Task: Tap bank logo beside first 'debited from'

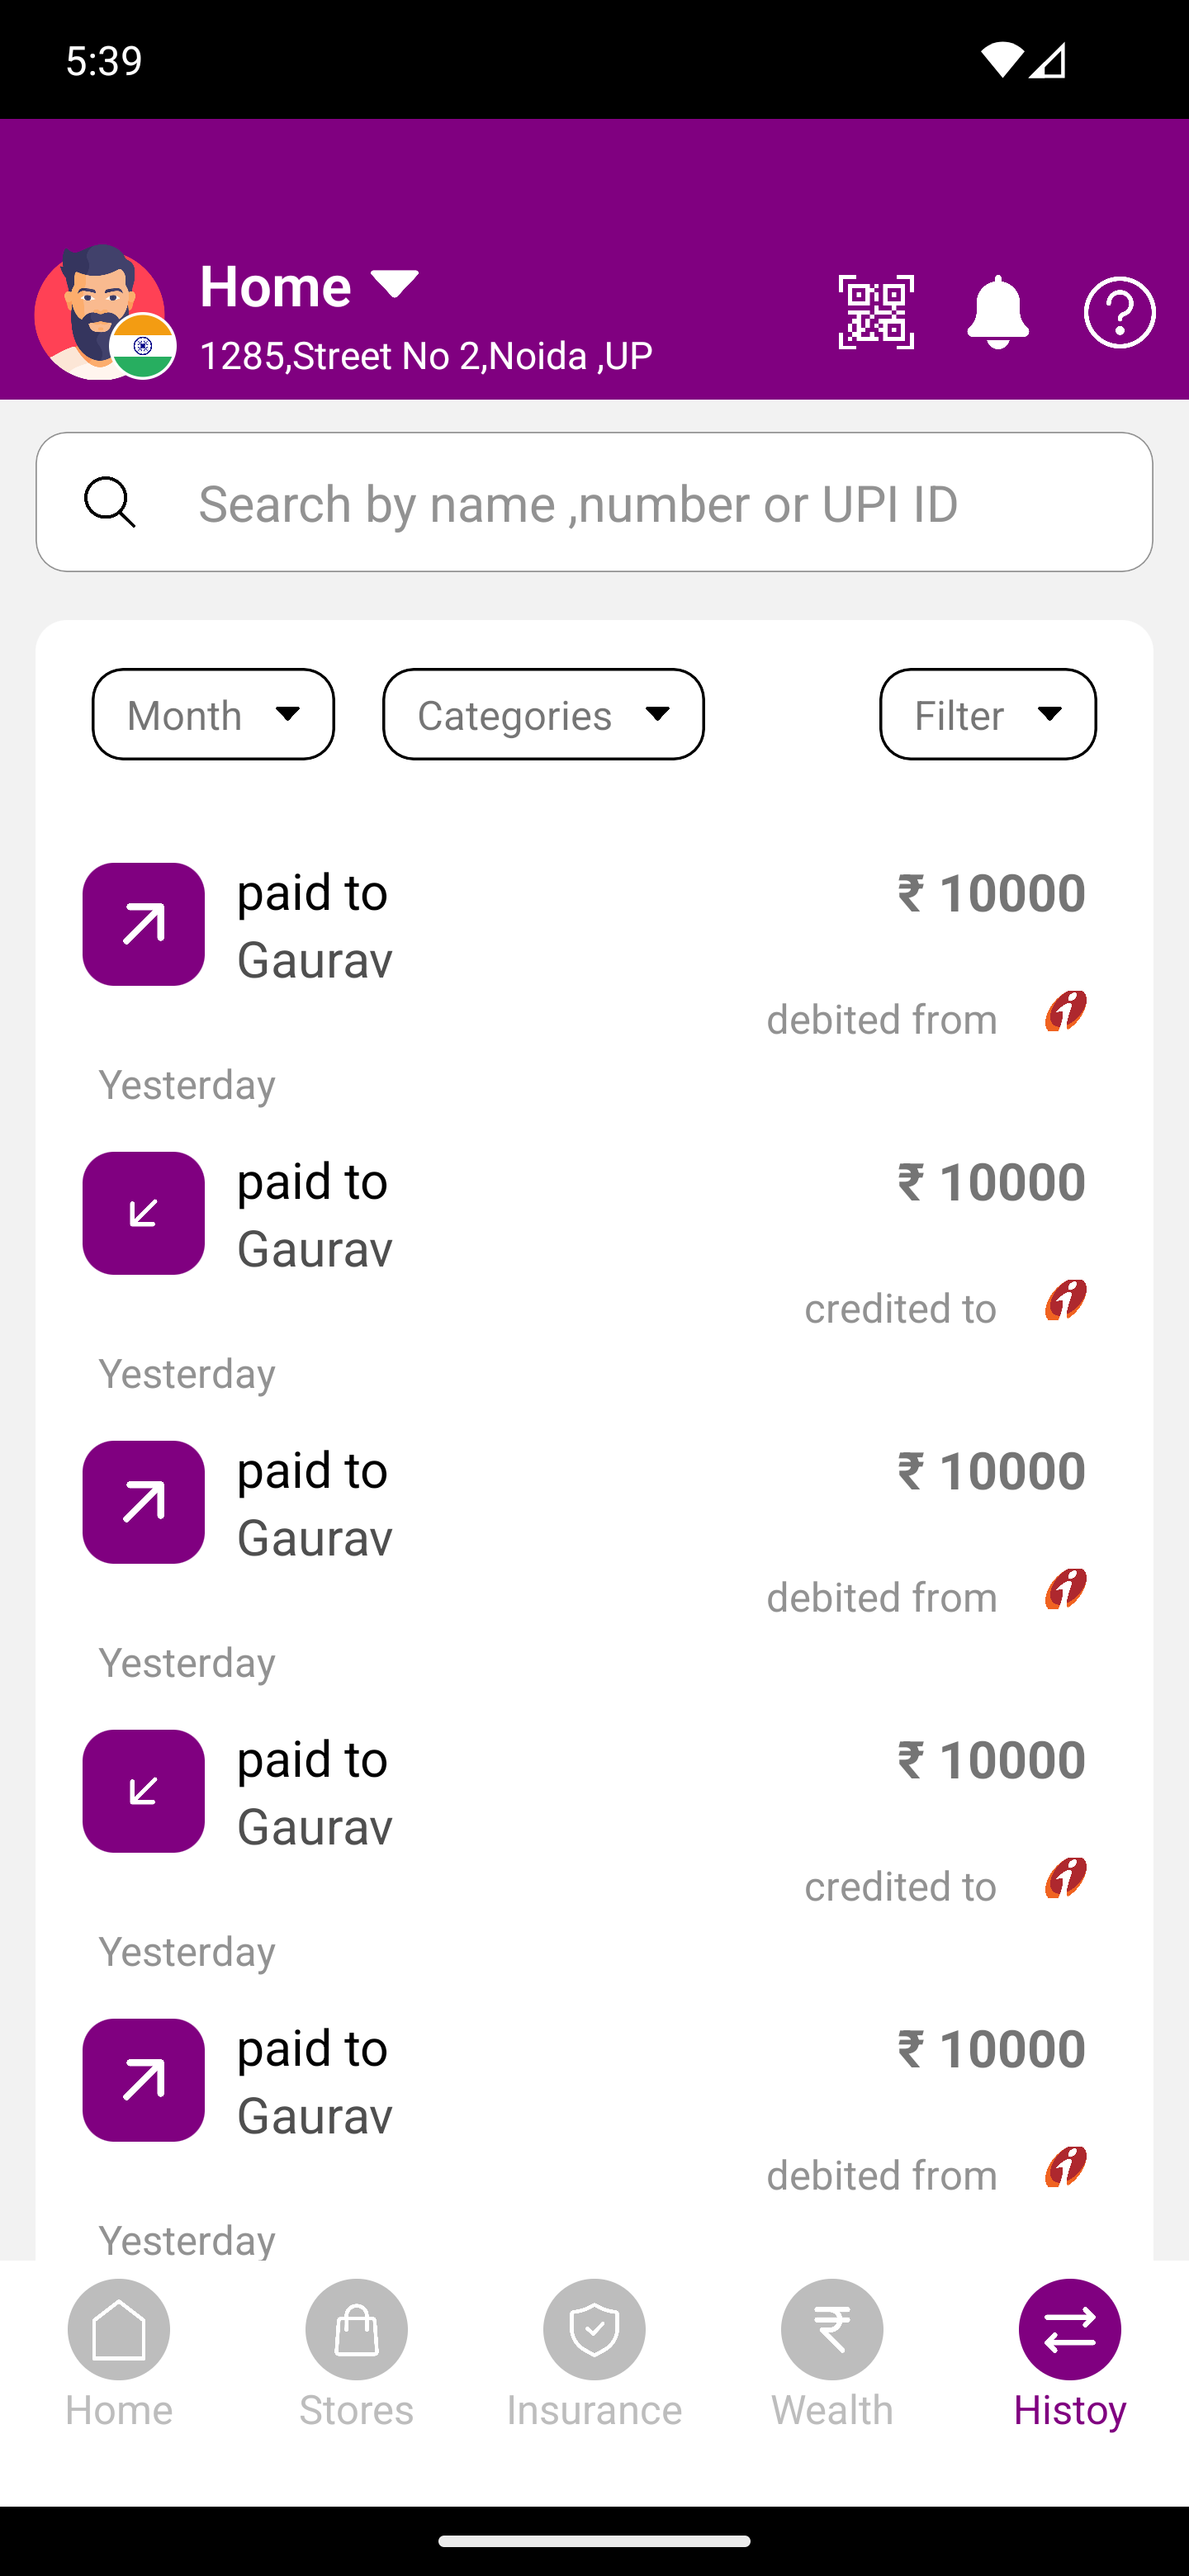Action: 1065,1012
